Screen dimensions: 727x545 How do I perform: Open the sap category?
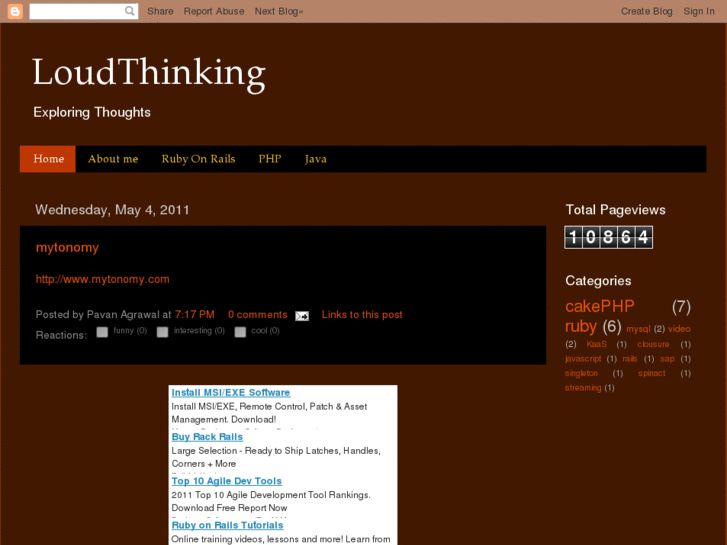tap(667, 359)
